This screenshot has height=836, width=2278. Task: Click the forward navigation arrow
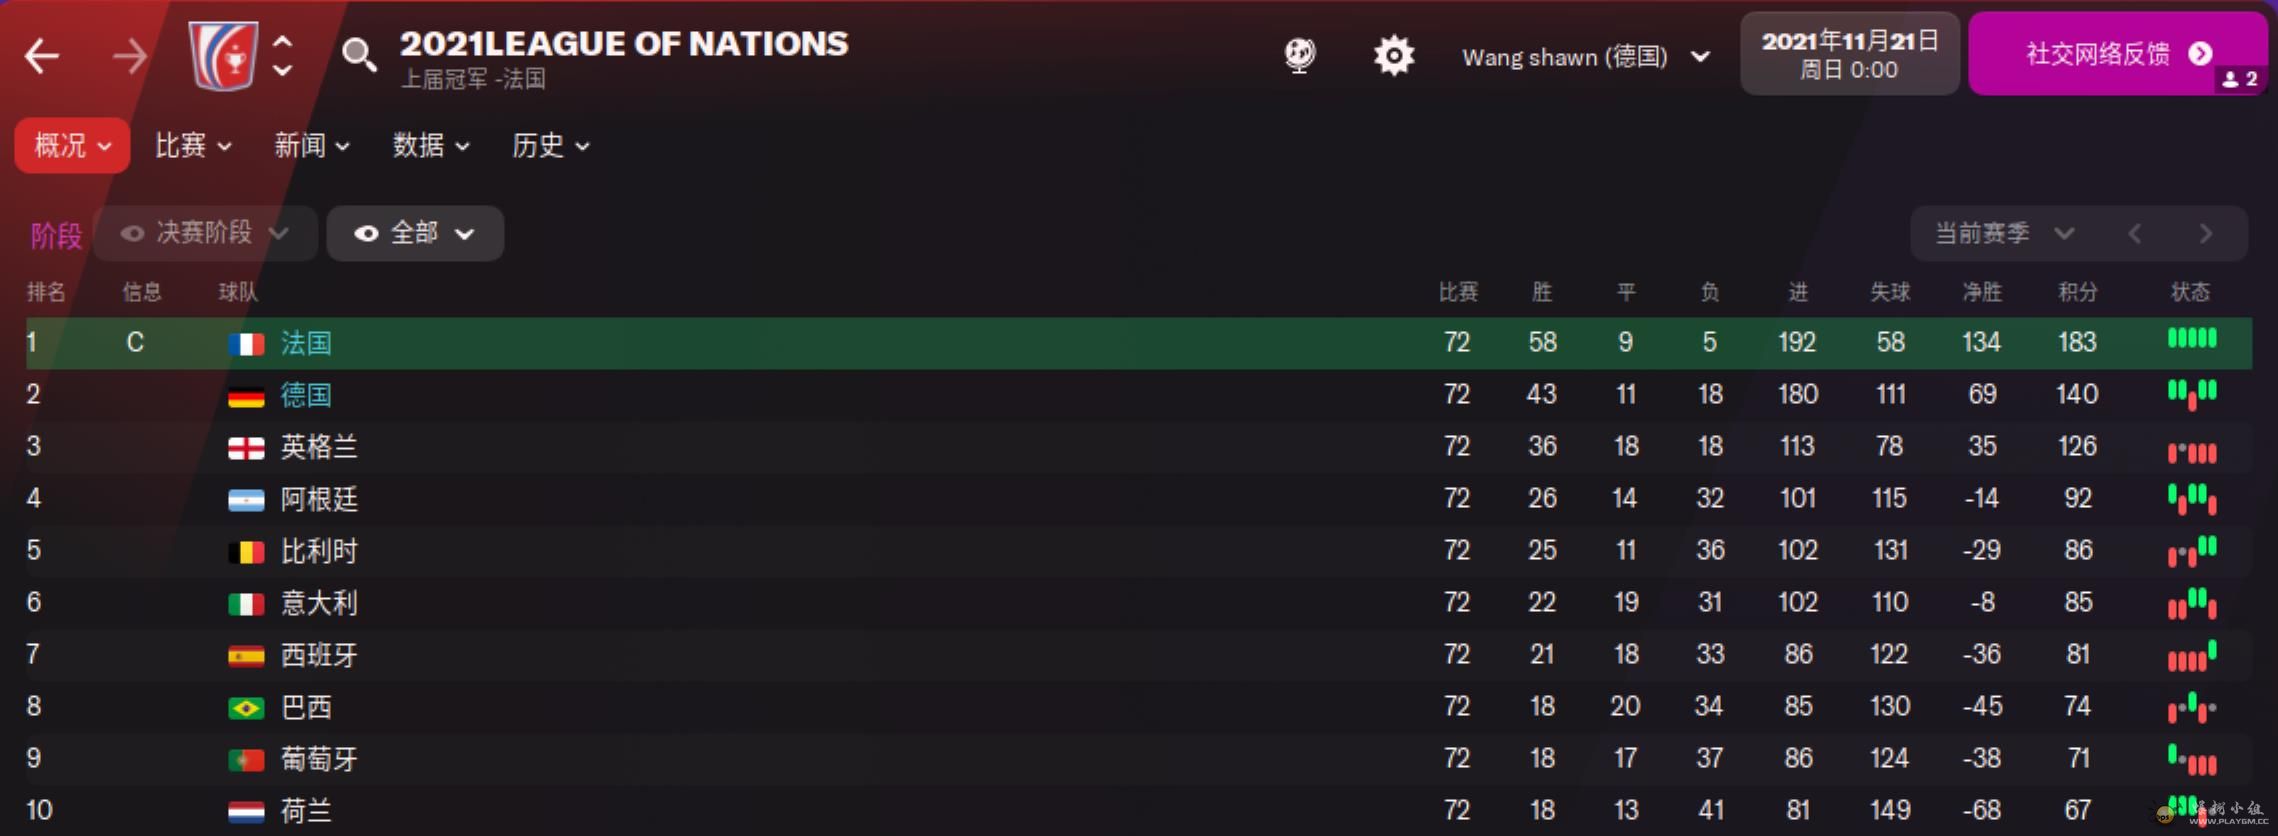coord(130,56)
